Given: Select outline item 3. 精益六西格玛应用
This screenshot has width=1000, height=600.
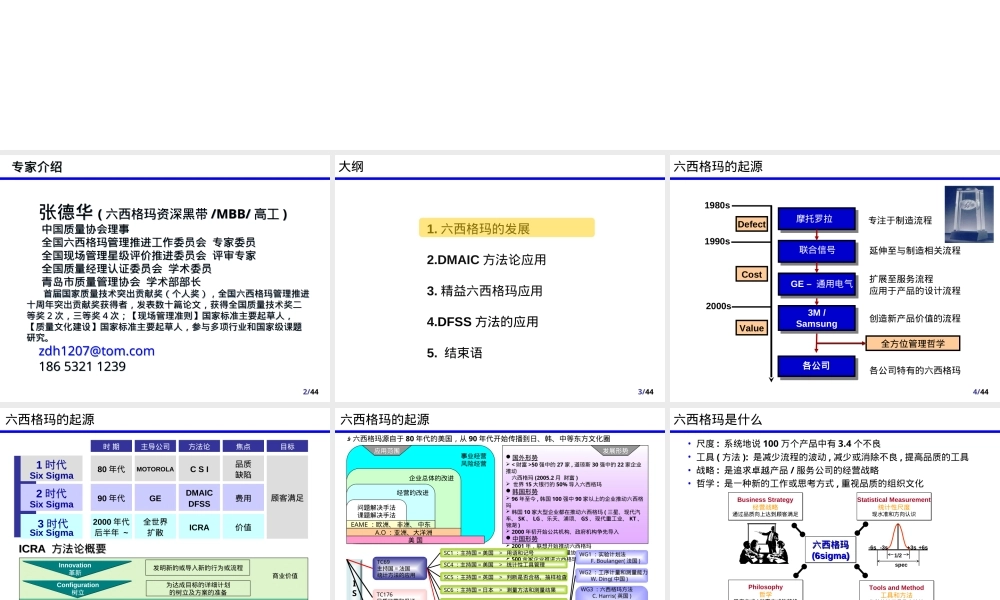Looking at the screenshot, I should pos(485,291).
